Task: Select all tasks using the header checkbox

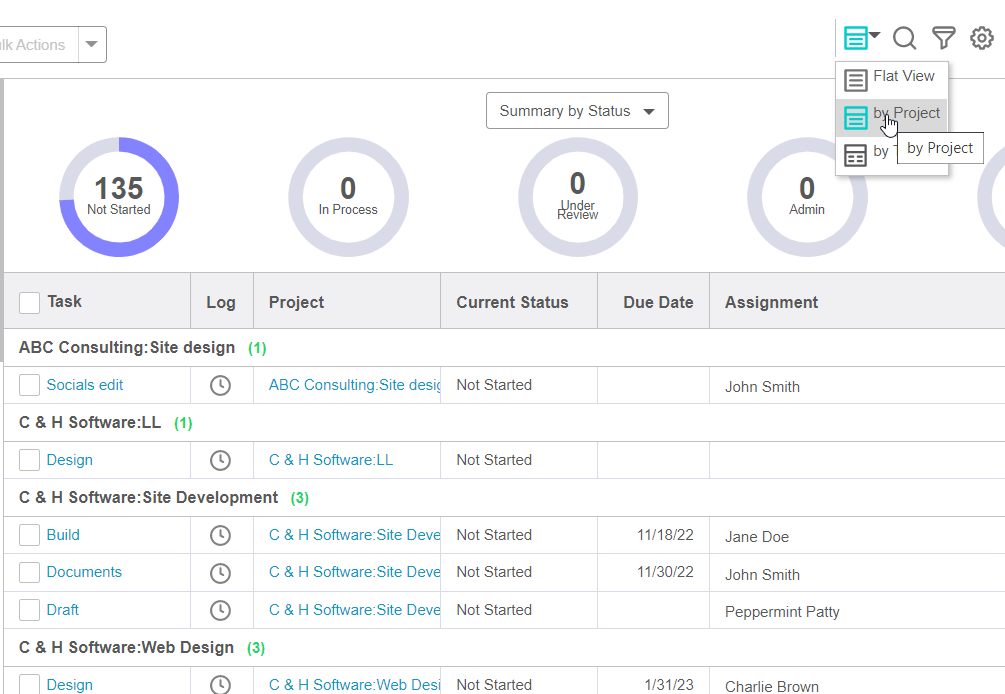Action: point(29,300)
